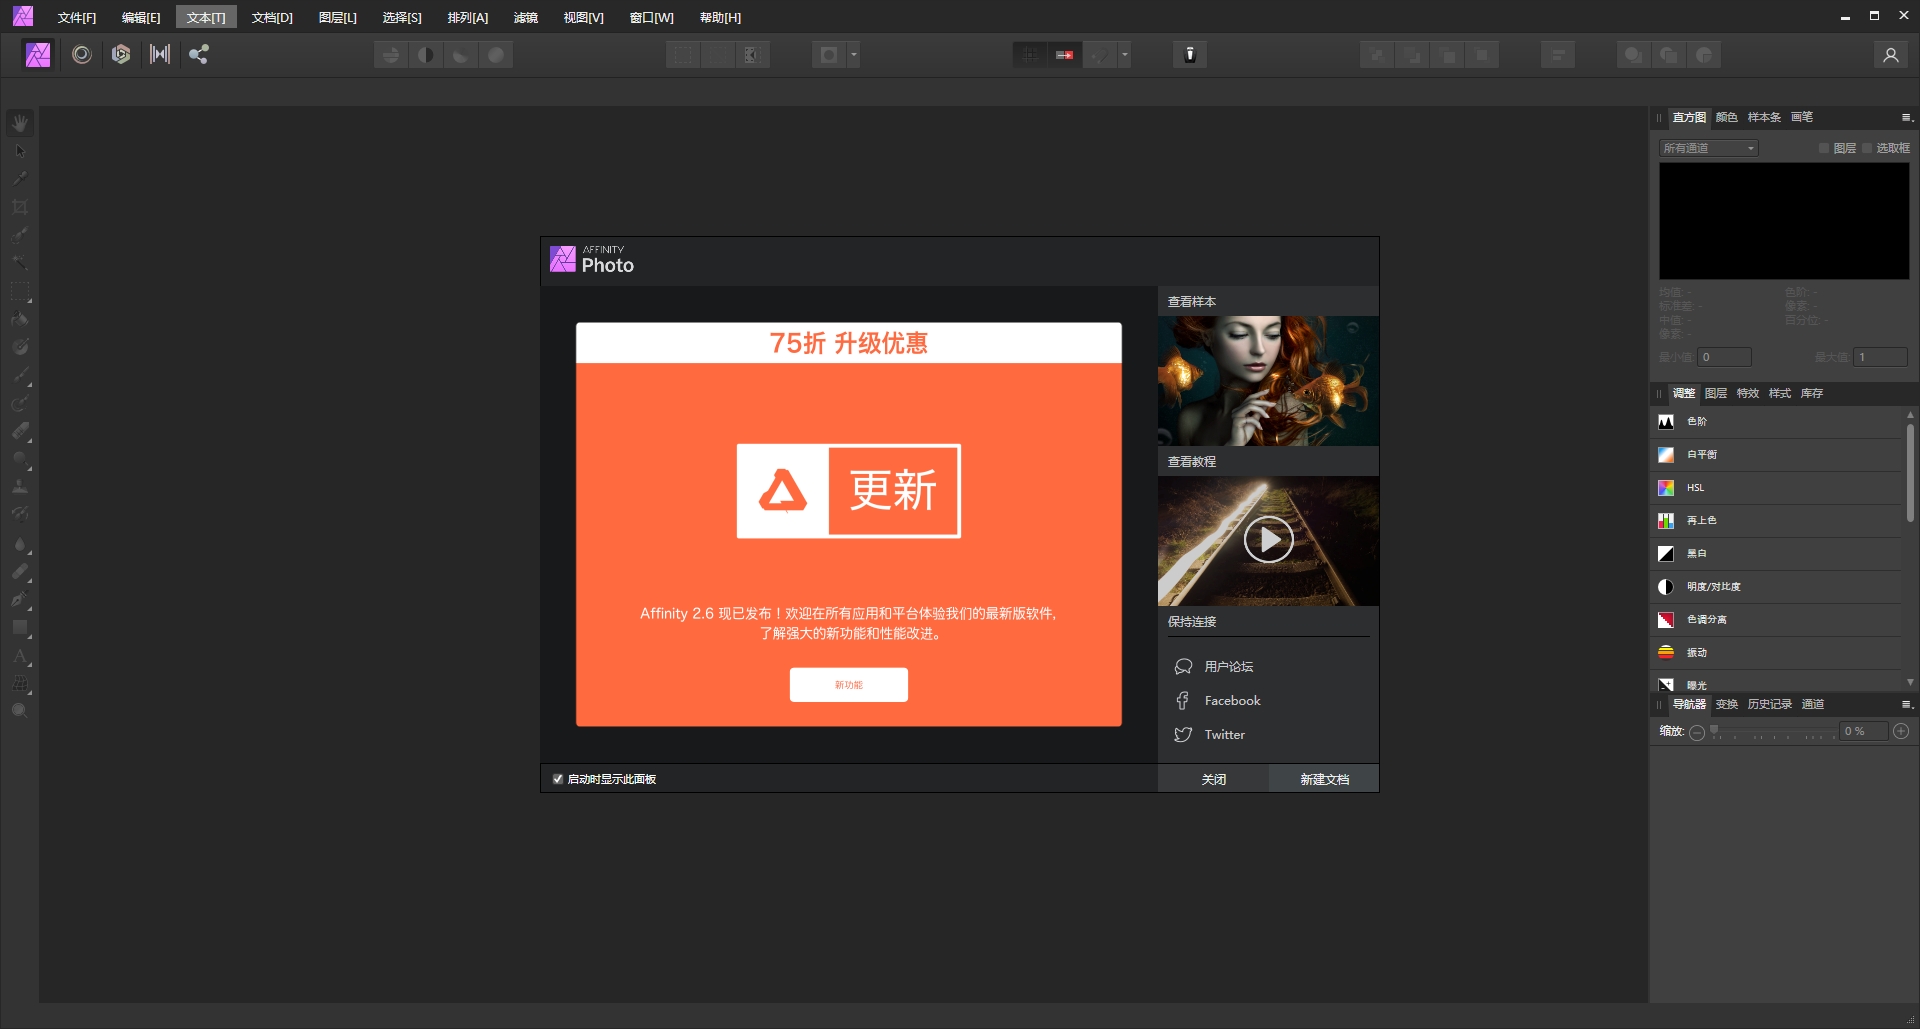Click the 新建文档 button
The image size is (1920, 1029).
[1323, 778]
